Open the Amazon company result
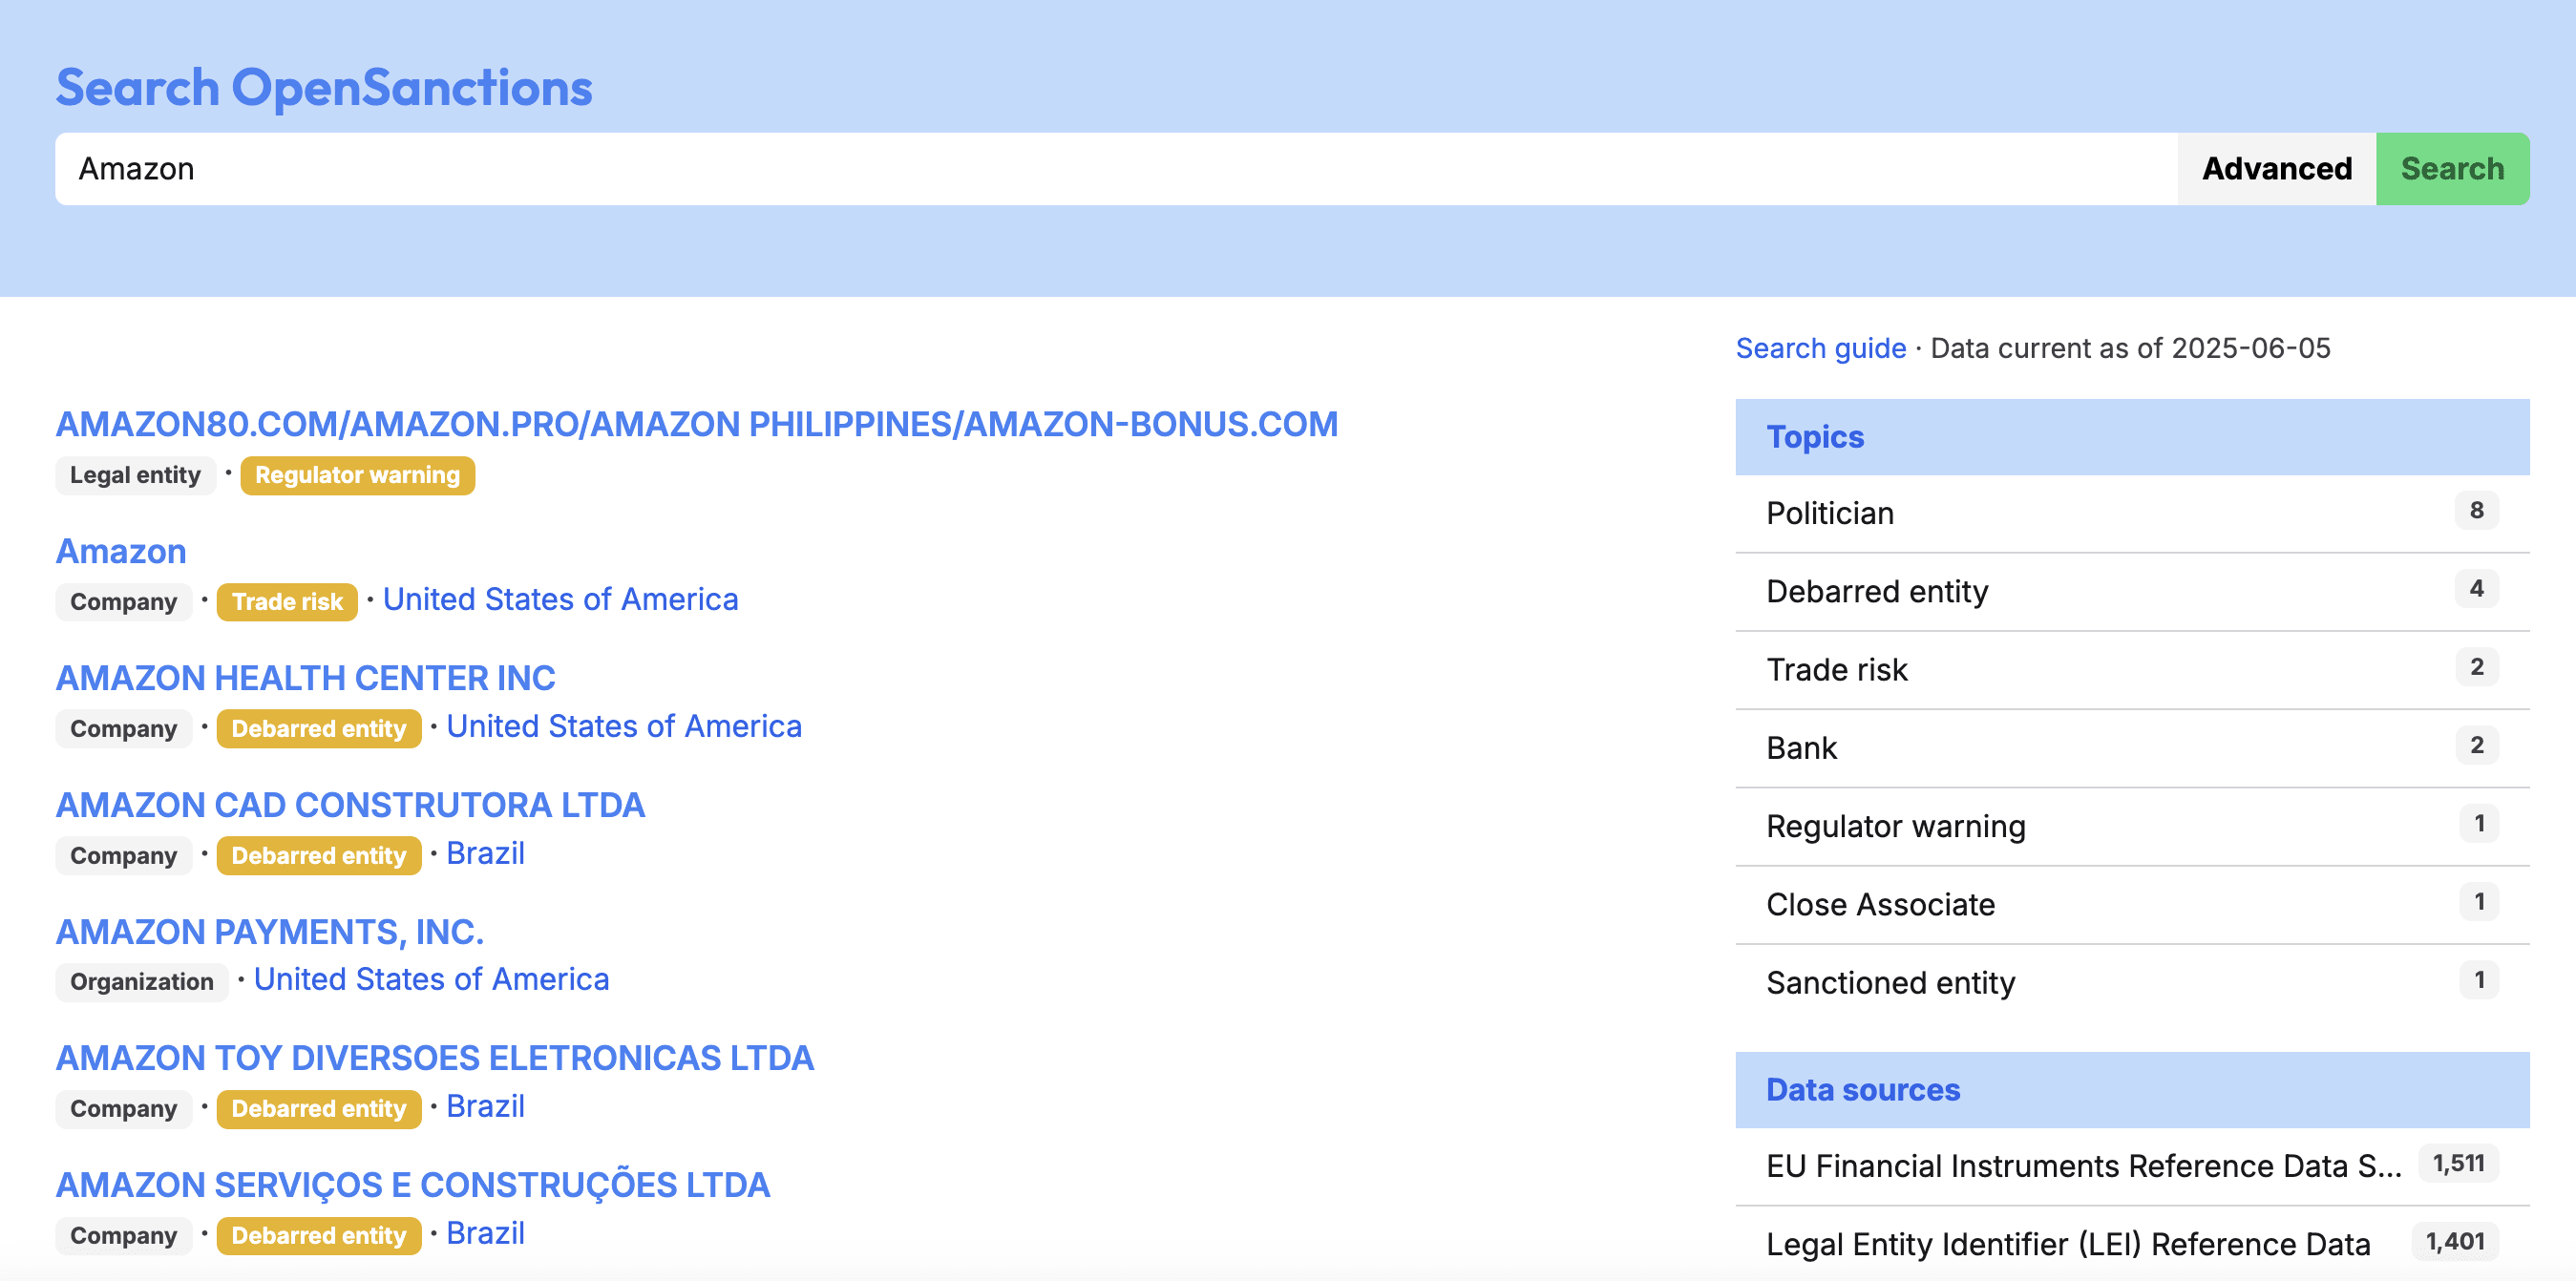Screen dimensions: 2576x1281 (x=120, y=551)
